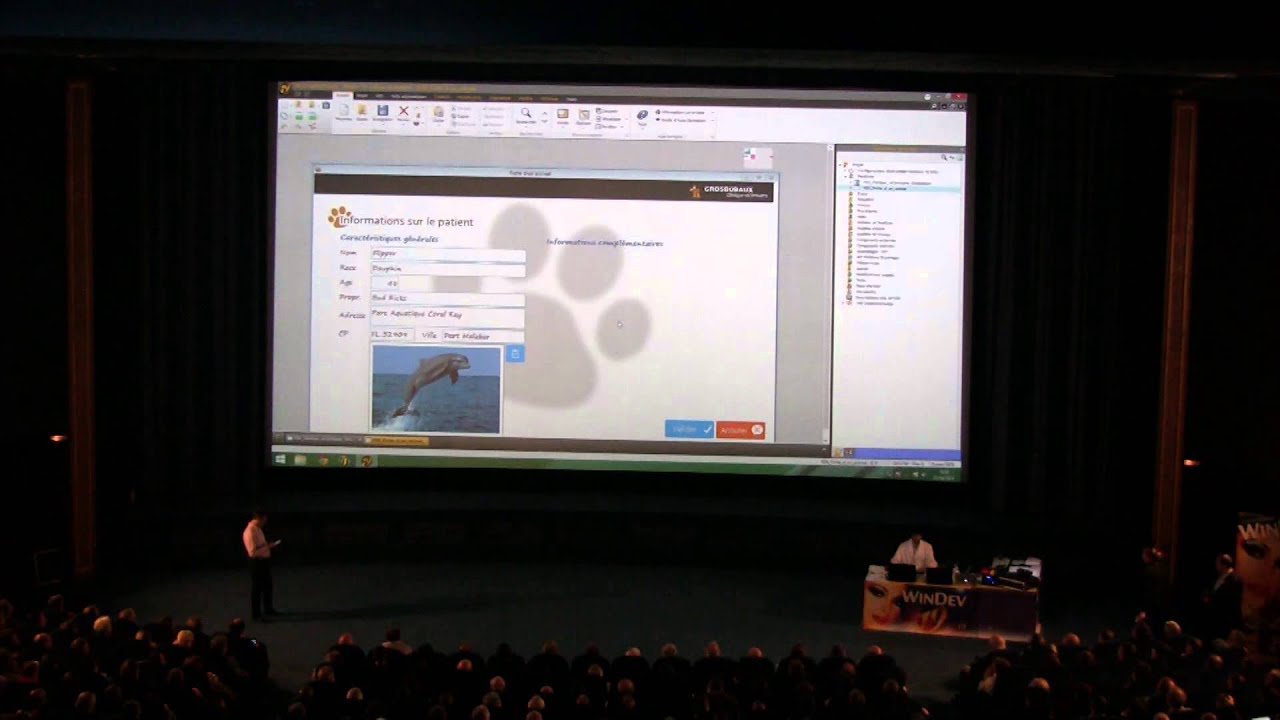Open the Accueil ribbon tab

tap(342, 96)
